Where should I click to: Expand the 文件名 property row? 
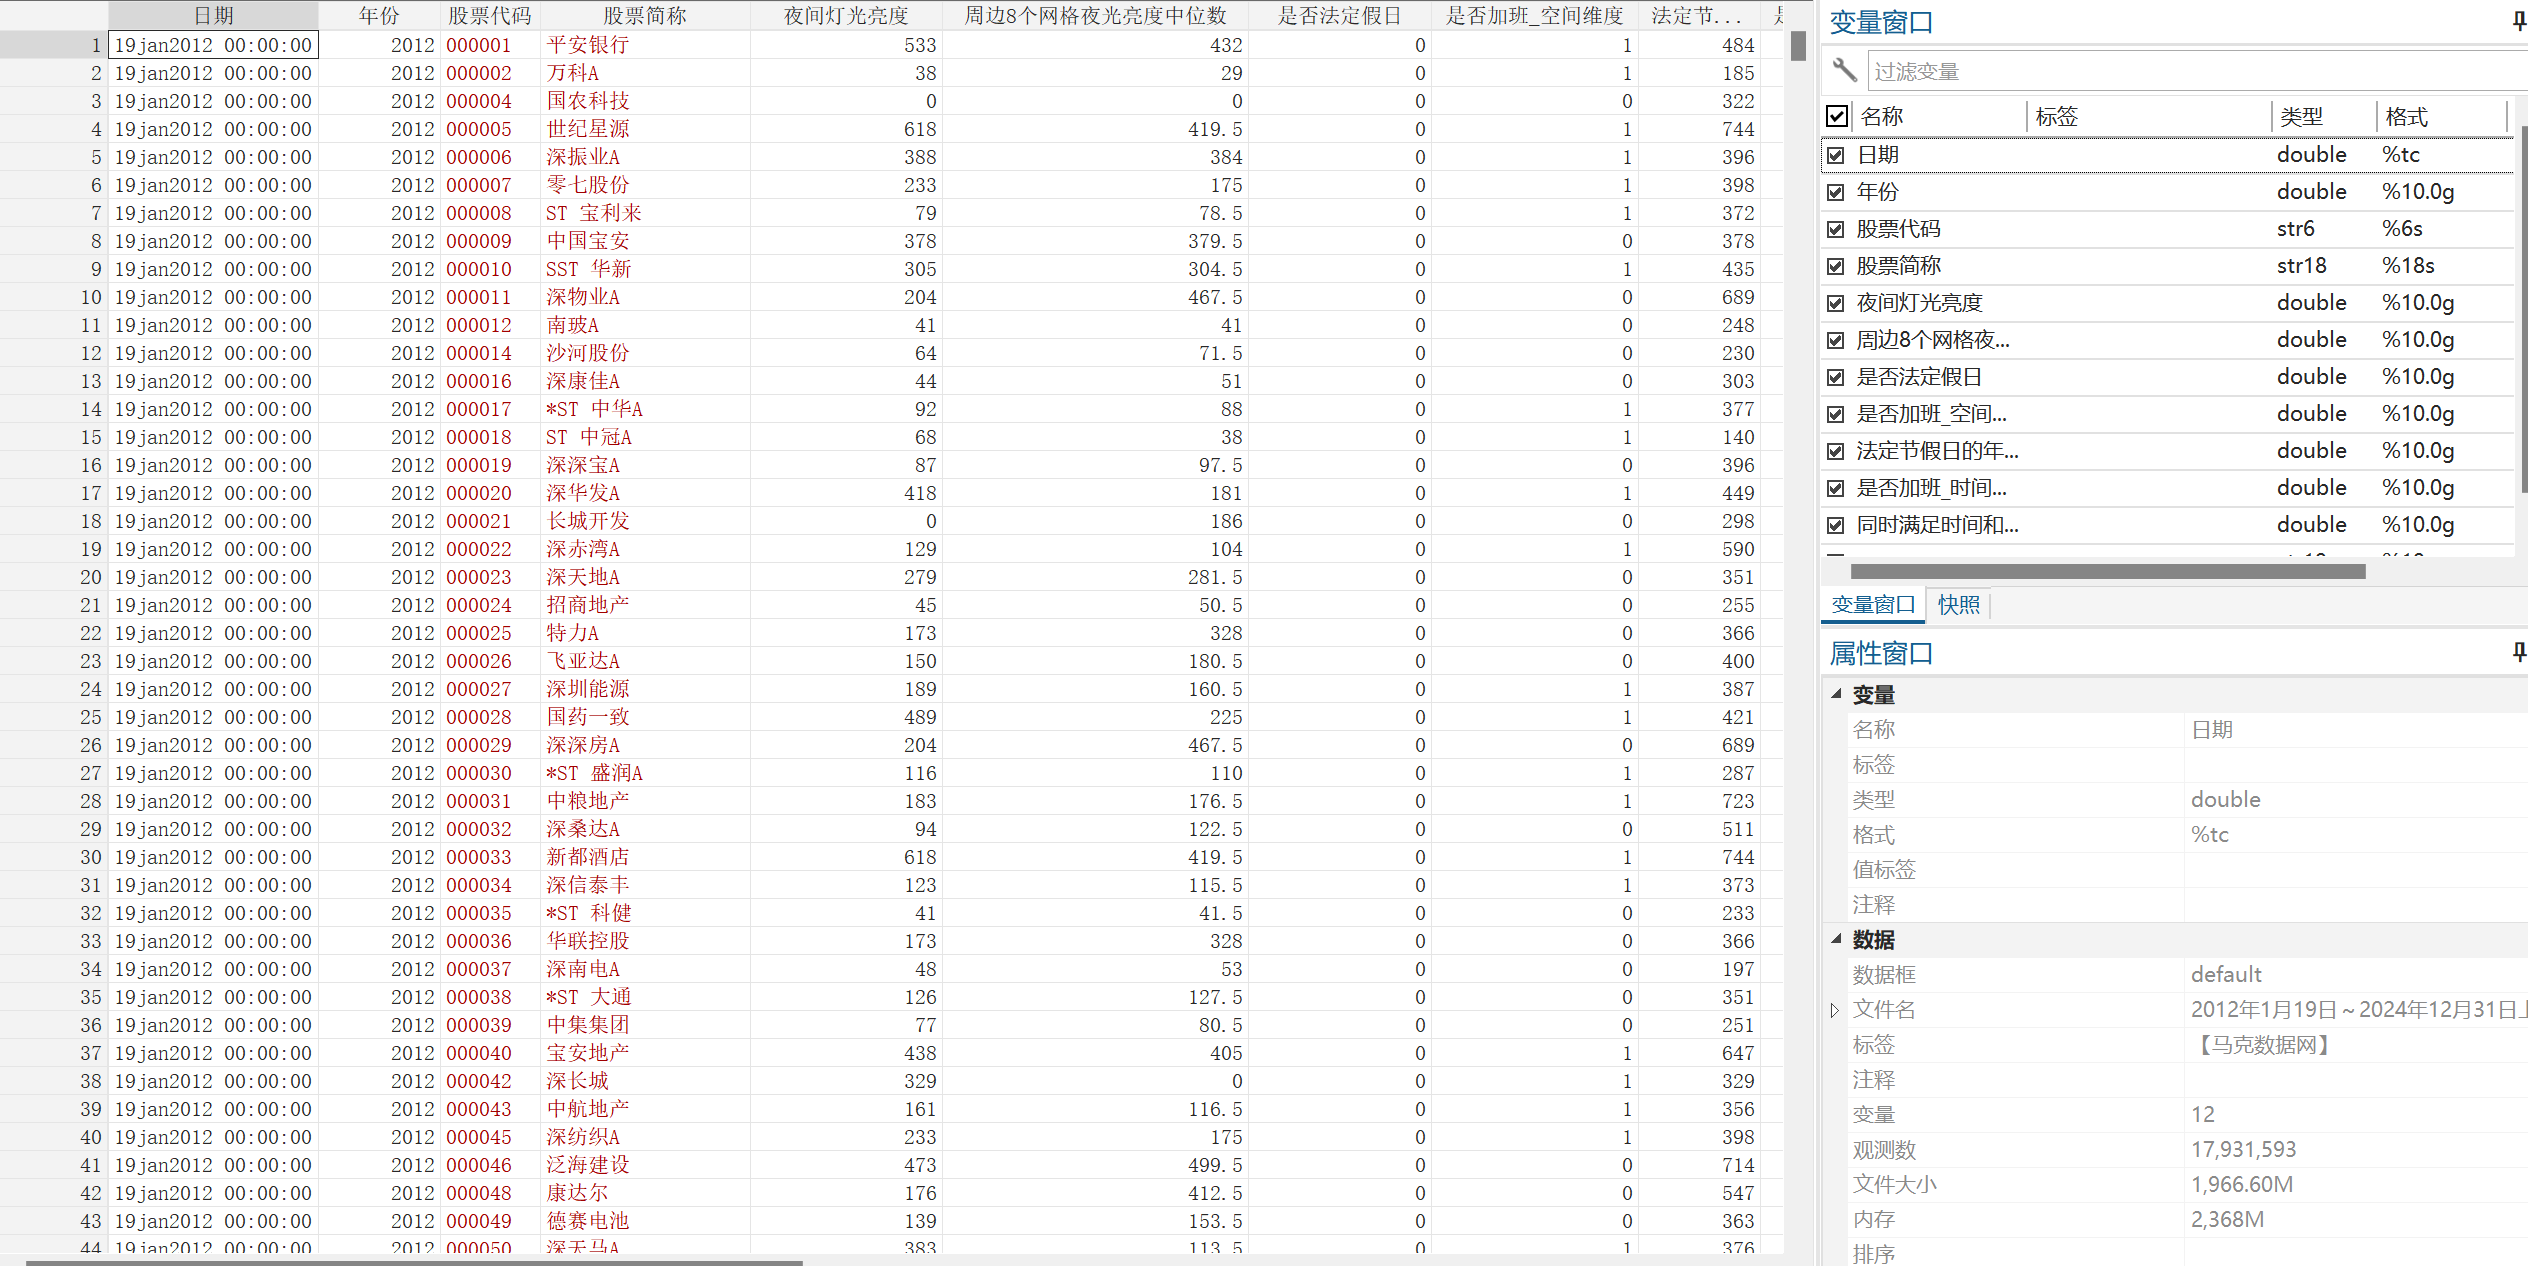[x=1835, y=1010]
